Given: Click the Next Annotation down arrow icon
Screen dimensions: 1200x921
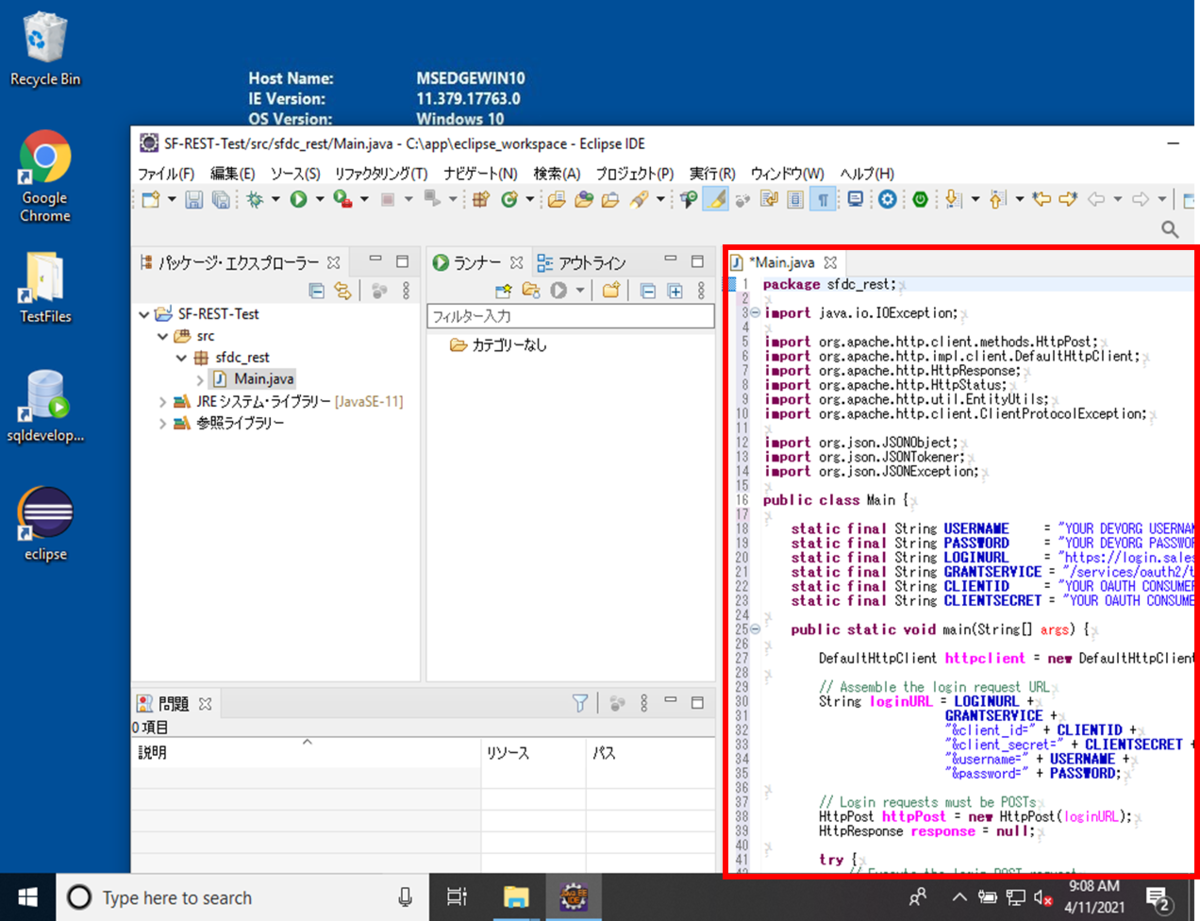Looking at the screenshot, I should (x=953, y=200).
